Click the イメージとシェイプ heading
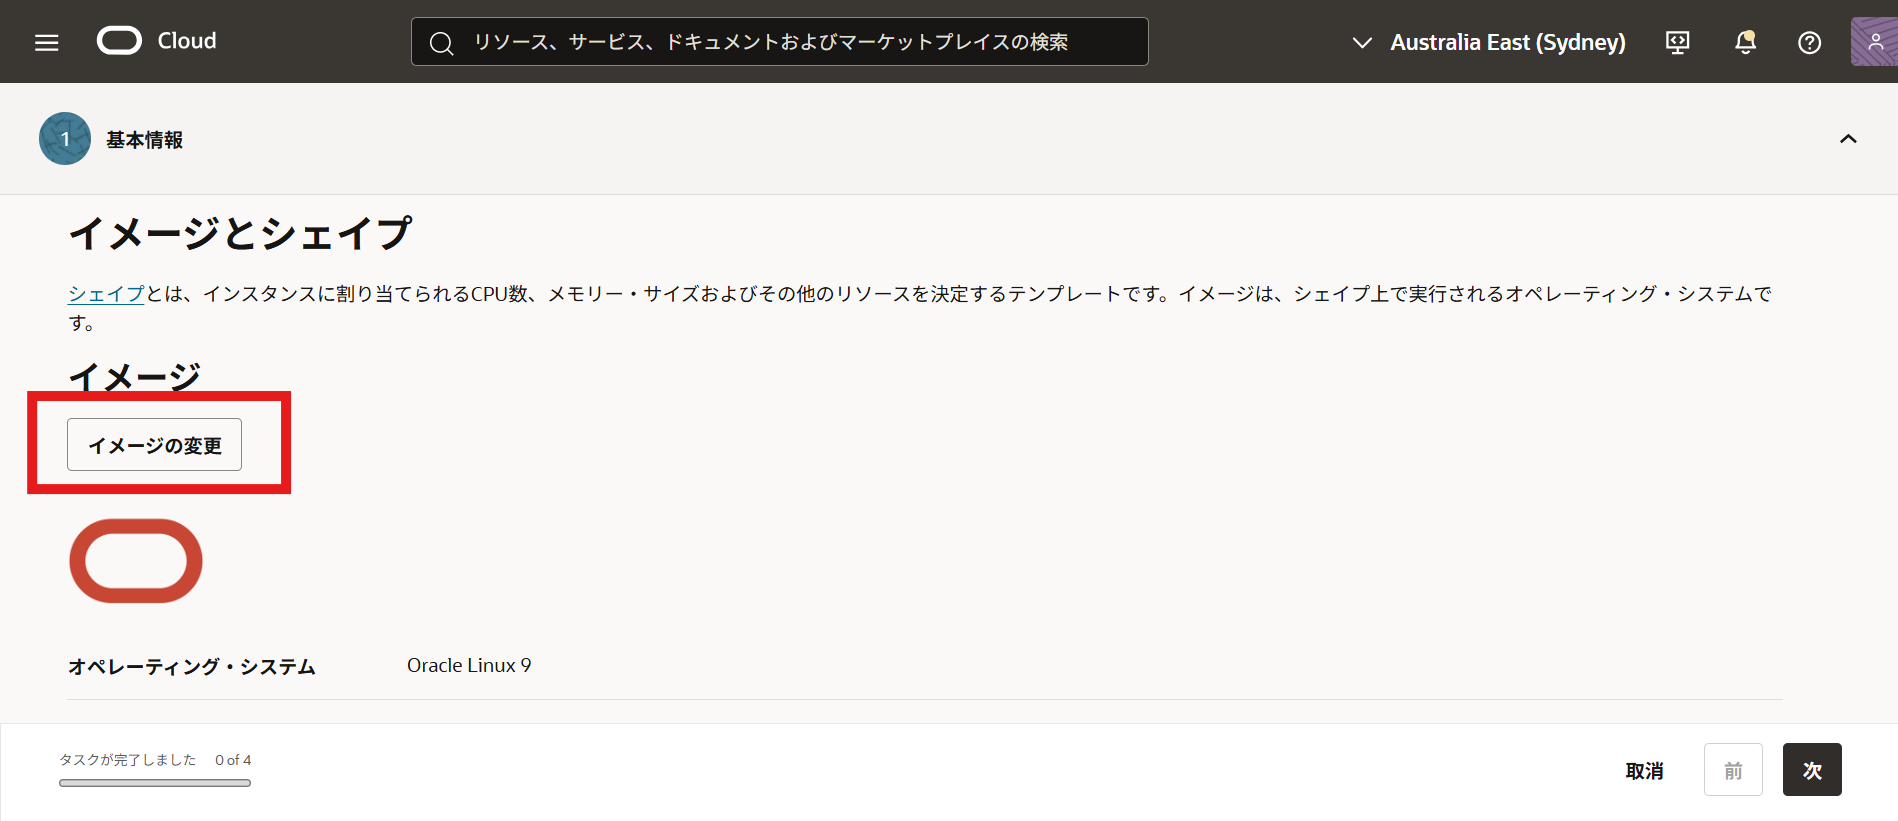The image size is (1898, 821). [x=240, y=234]
